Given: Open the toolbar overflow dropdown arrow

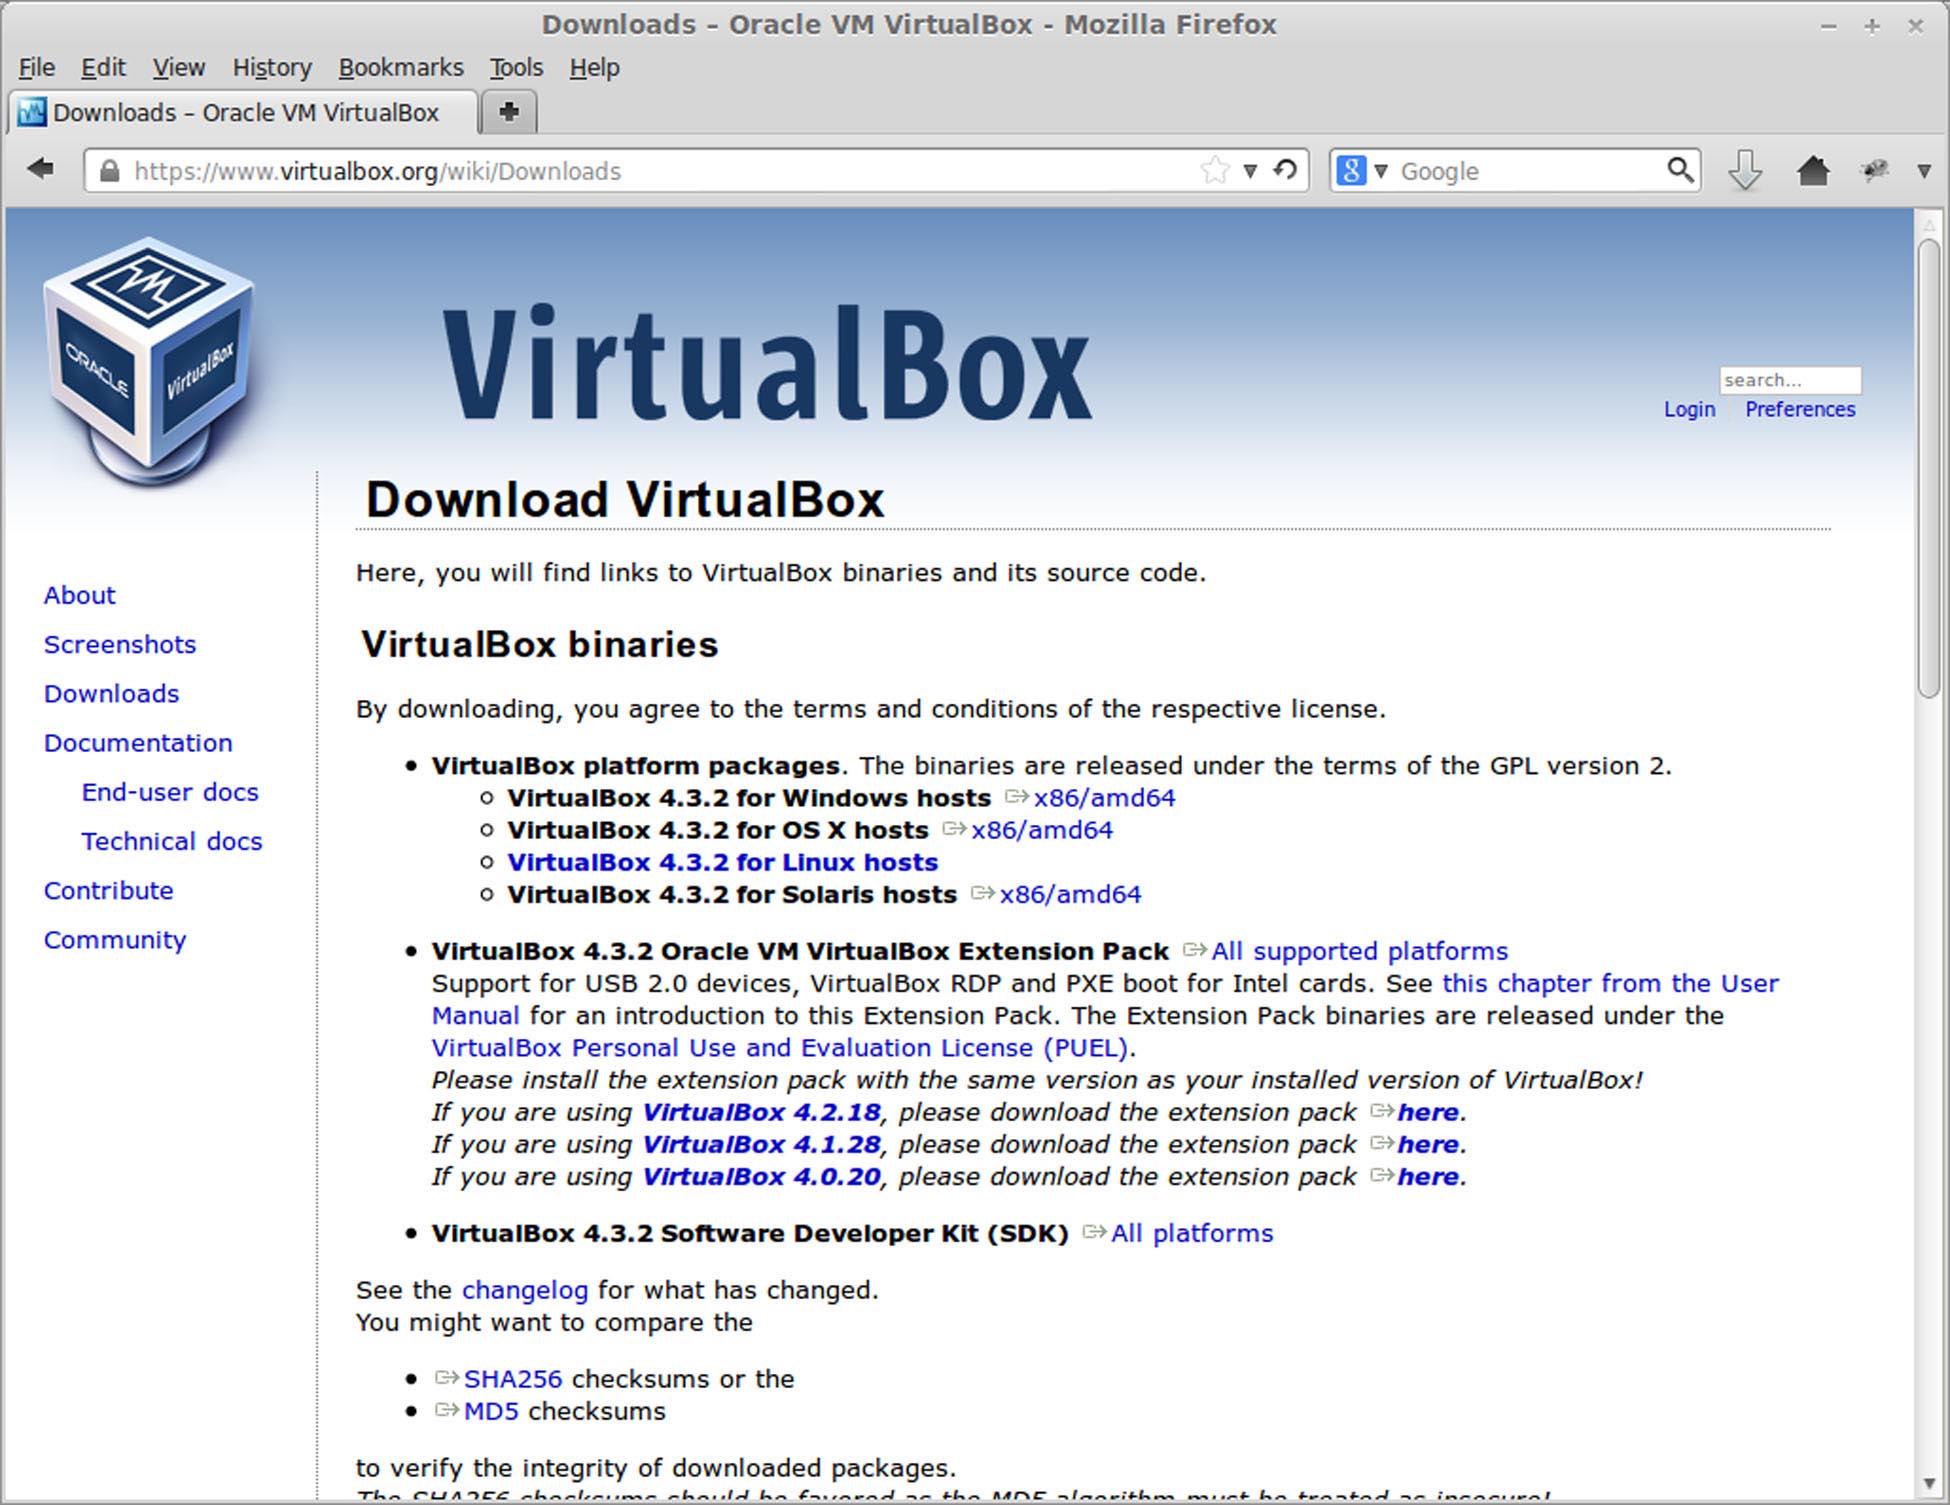Looking at the screenshot, I should point(1922,170).
